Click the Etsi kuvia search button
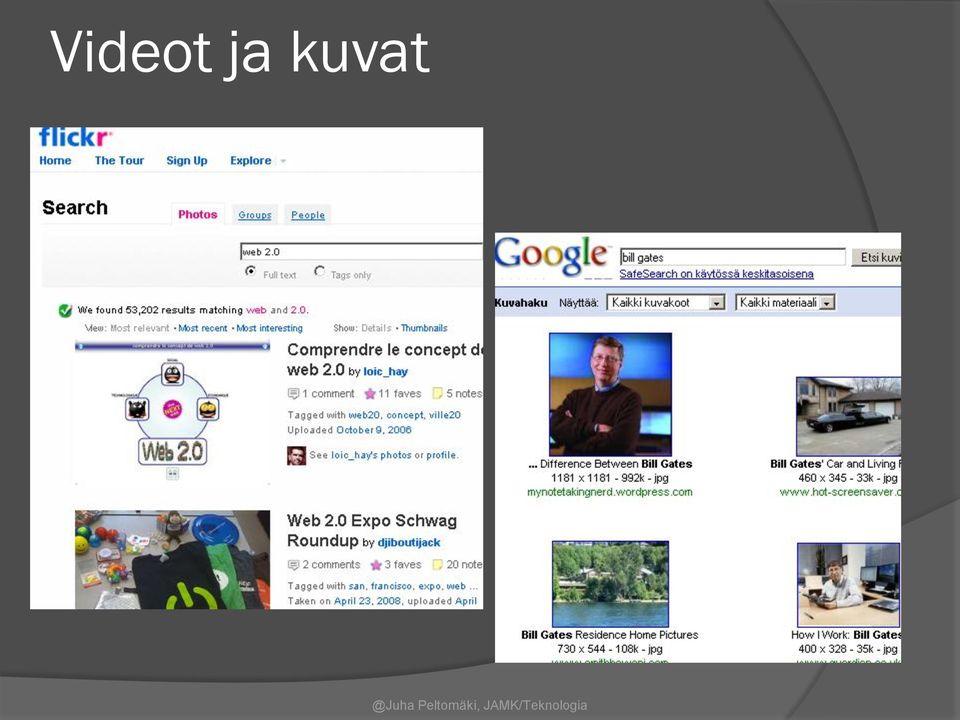Viewport: 960px width, 720px height. point(876,257)
